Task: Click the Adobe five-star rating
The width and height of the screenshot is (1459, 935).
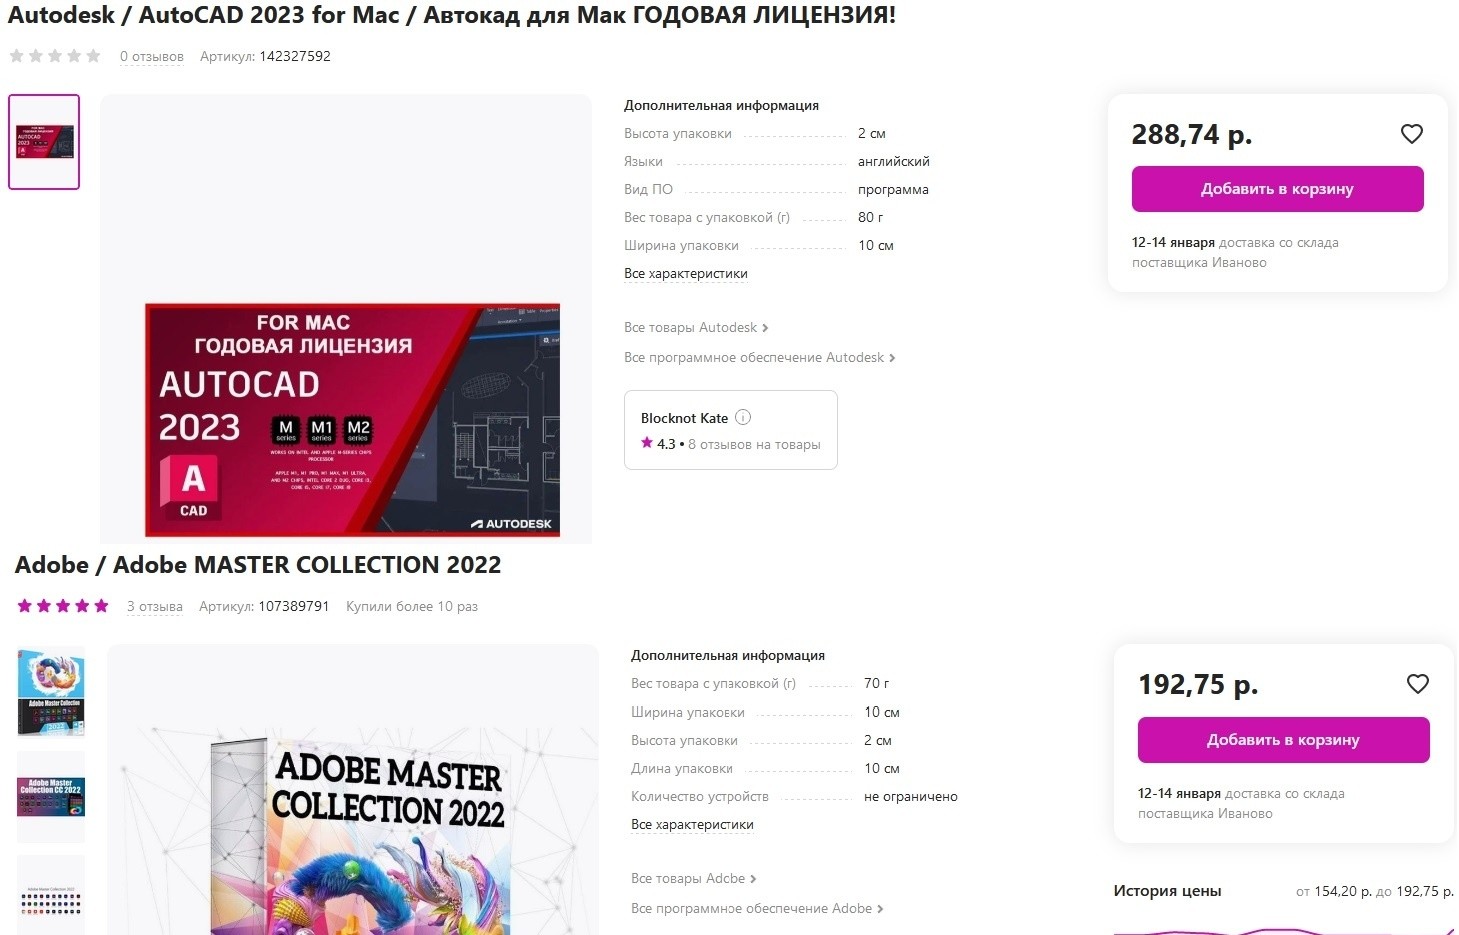Action: click(63, 606)
